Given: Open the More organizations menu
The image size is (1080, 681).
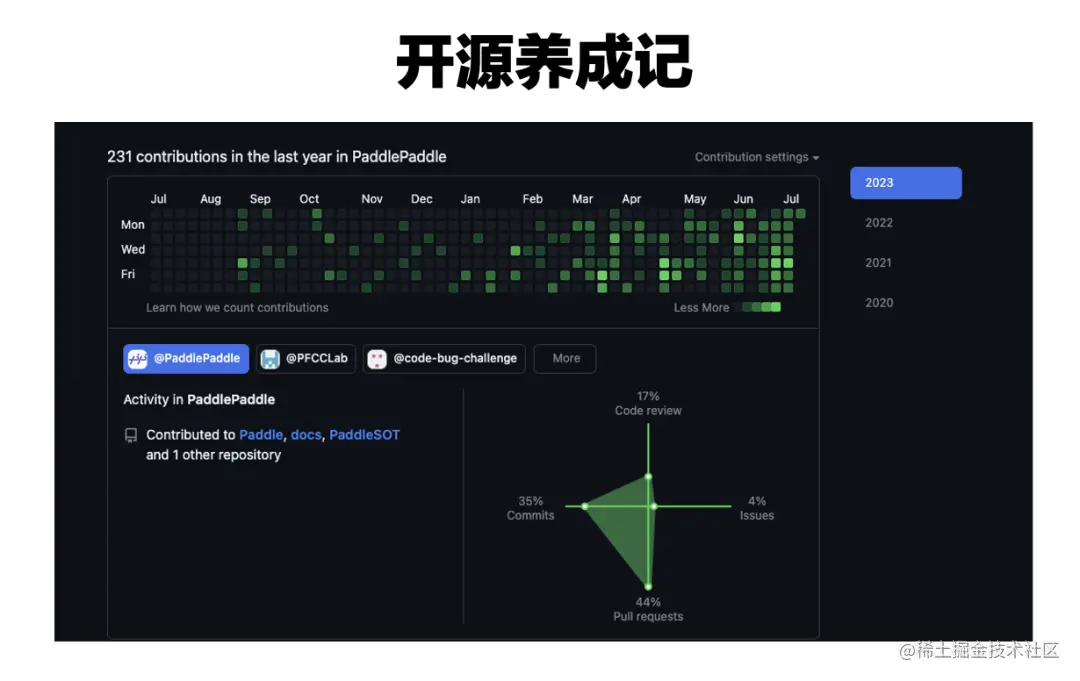Looking at the screenshot, I should click(565, 358).
